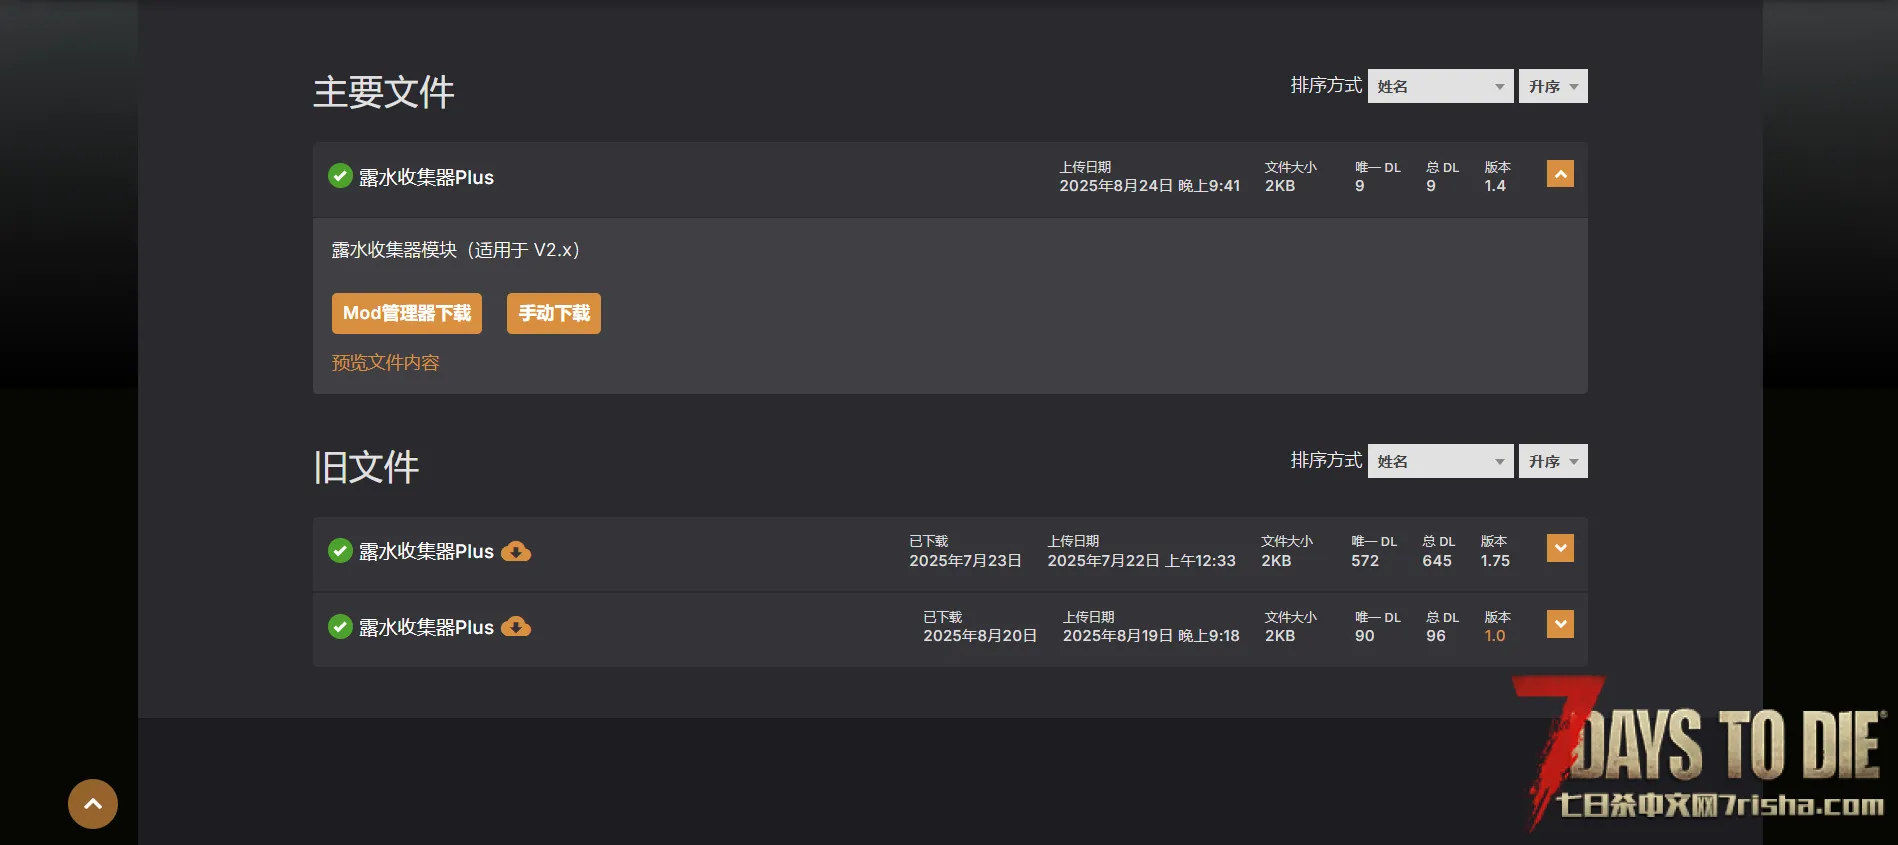The image size is (1898, 845).
Task: Click the scroll-to-top arrow button
Action: point(93,804)
